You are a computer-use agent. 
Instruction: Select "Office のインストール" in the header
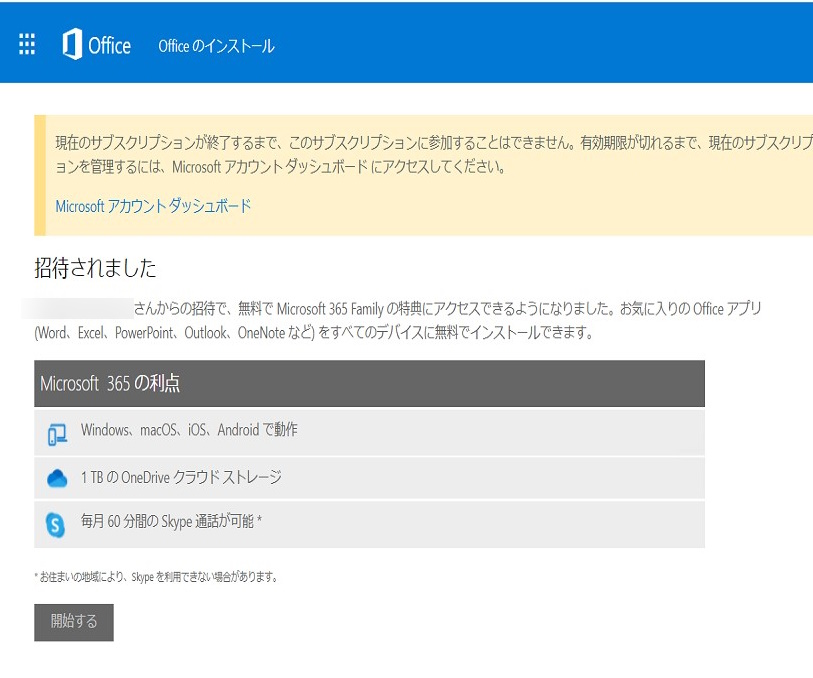[216, 45]
